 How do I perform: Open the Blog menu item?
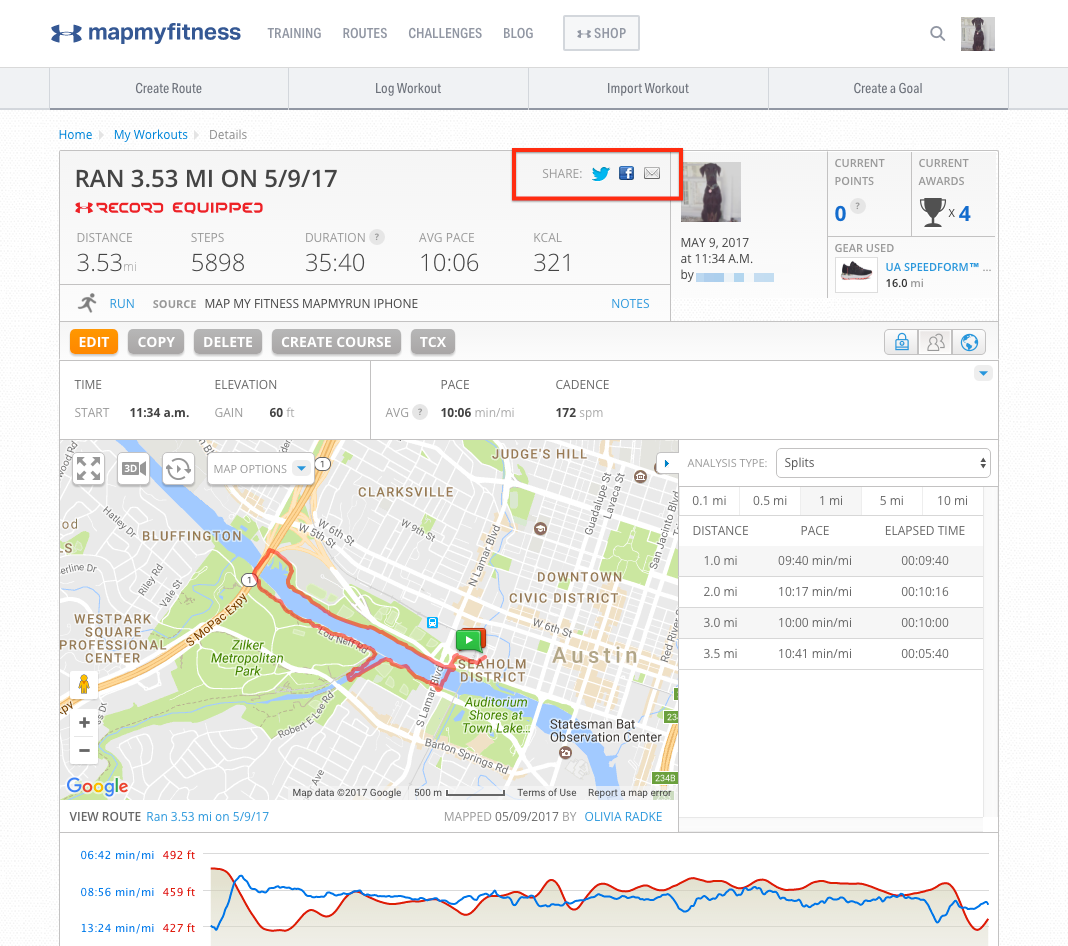click(518, 33)
